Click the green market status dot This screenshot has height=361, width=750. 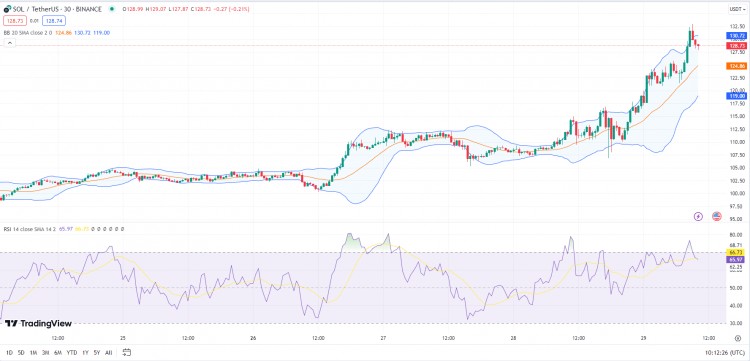(112, 9)
